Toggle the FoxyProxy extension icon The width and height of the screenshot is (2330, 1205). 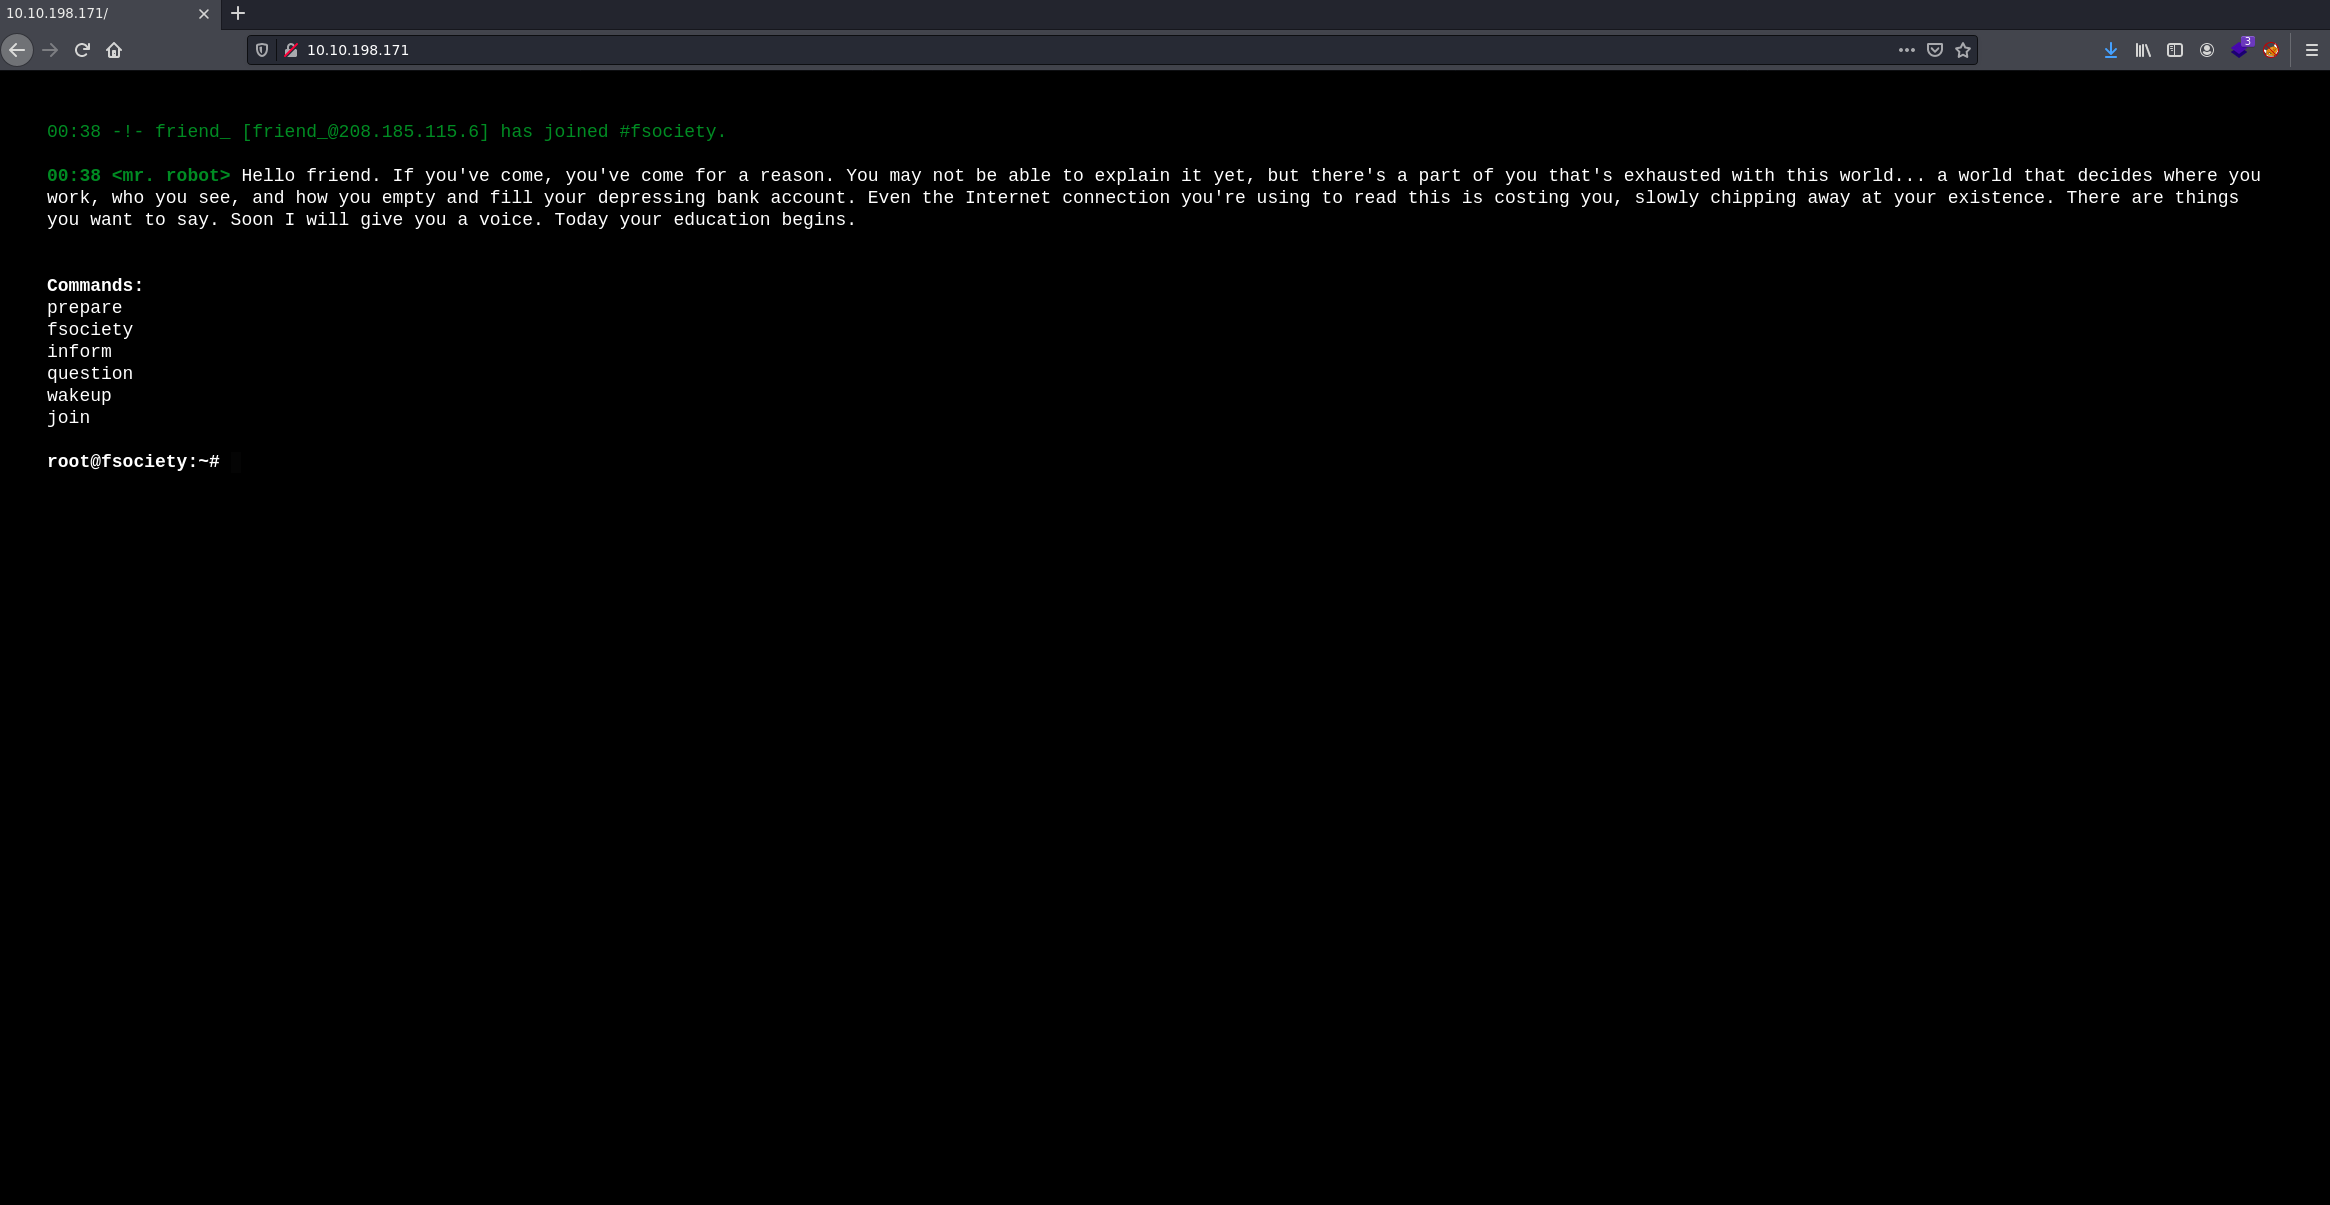coord(2271,50)
